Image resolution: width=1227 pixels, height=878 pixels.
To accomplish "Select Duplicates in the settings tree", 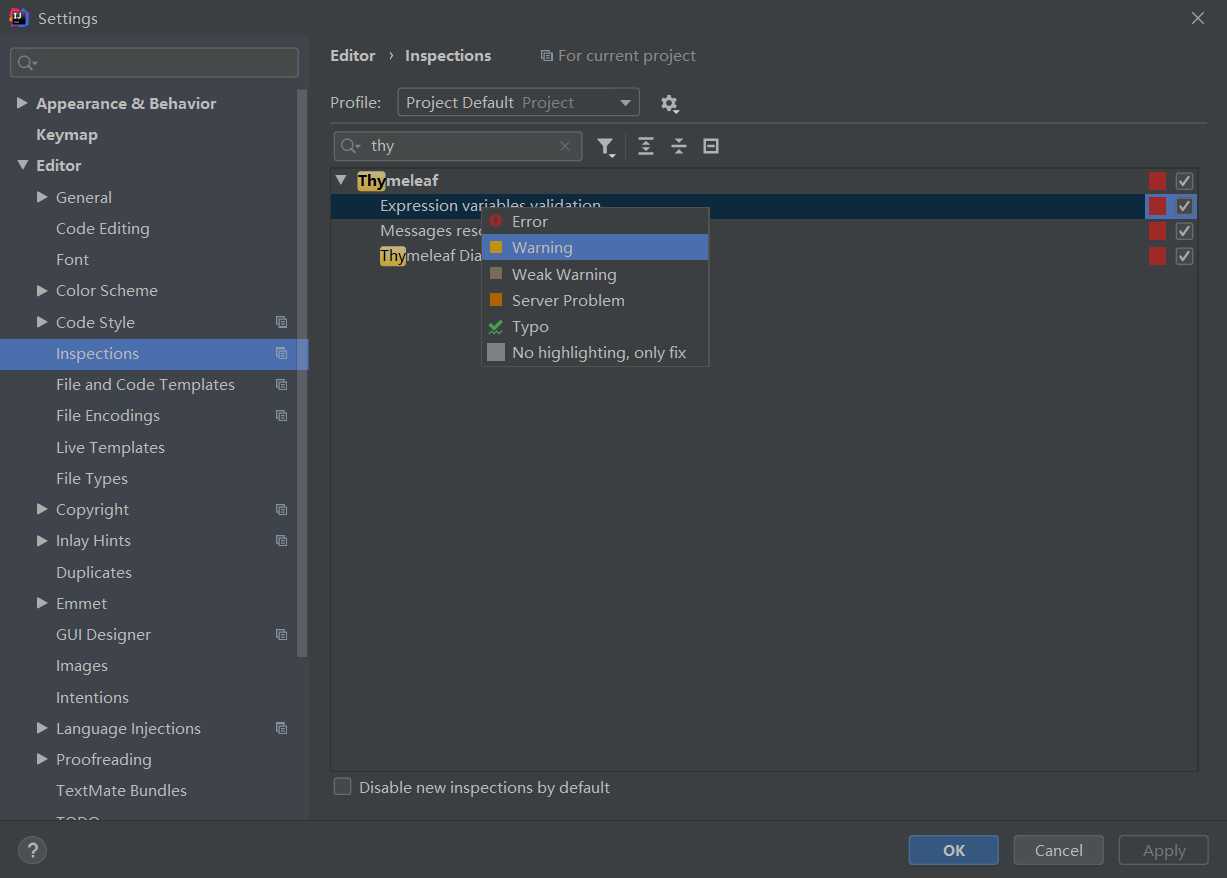I will point(94,572).
